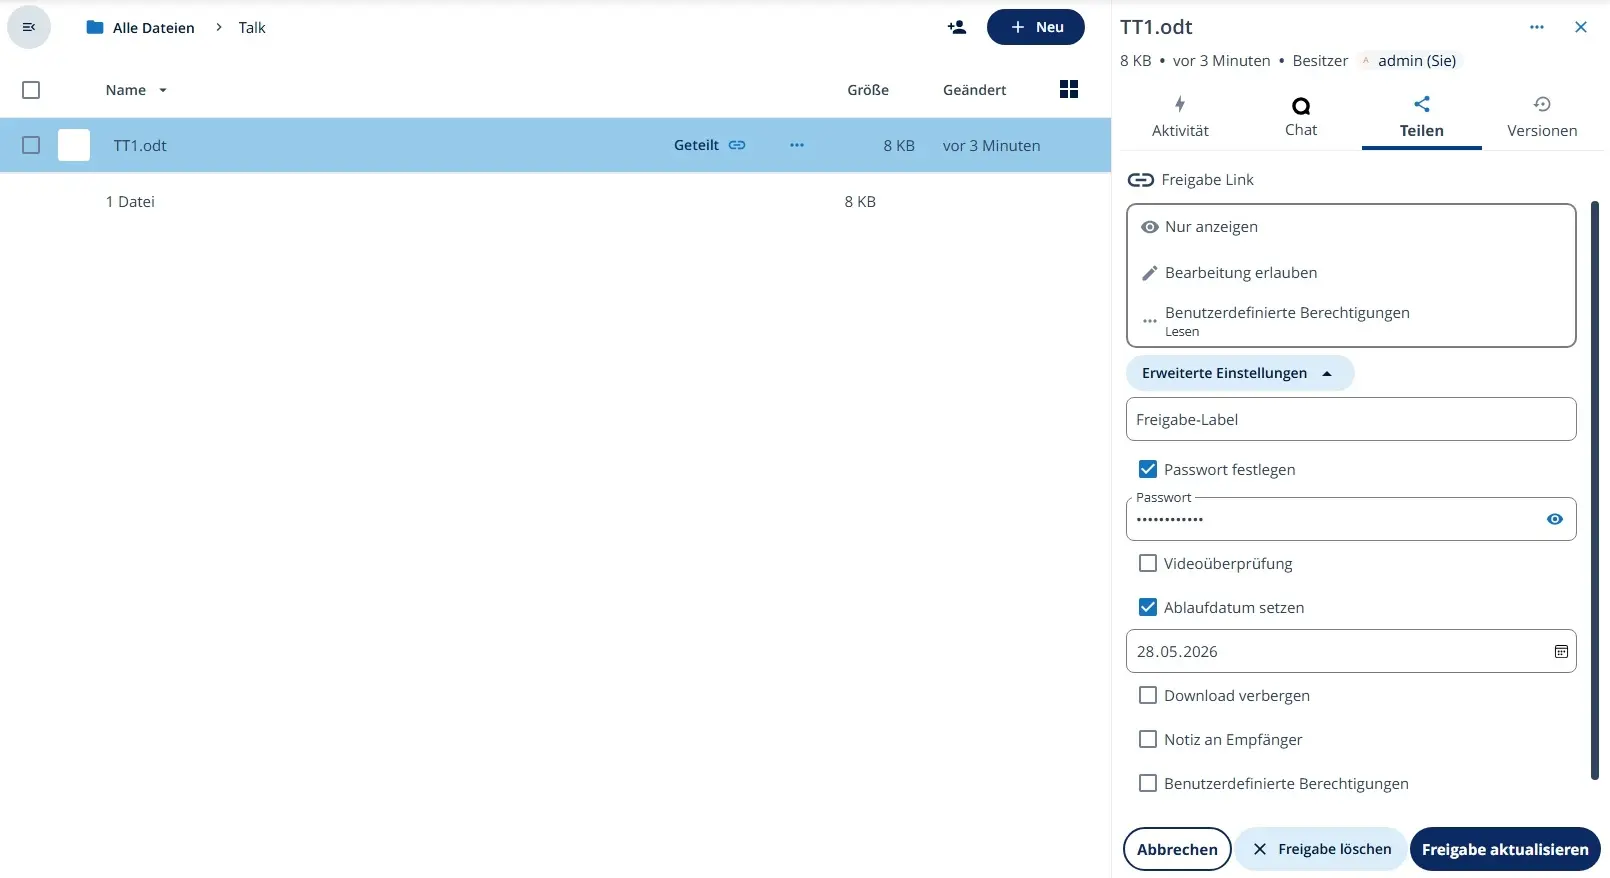Image resolution: width=1610 pixels, height=878 pixels.
Task: Enable Videoüberprüfung checkbox
Action: 1148,563
